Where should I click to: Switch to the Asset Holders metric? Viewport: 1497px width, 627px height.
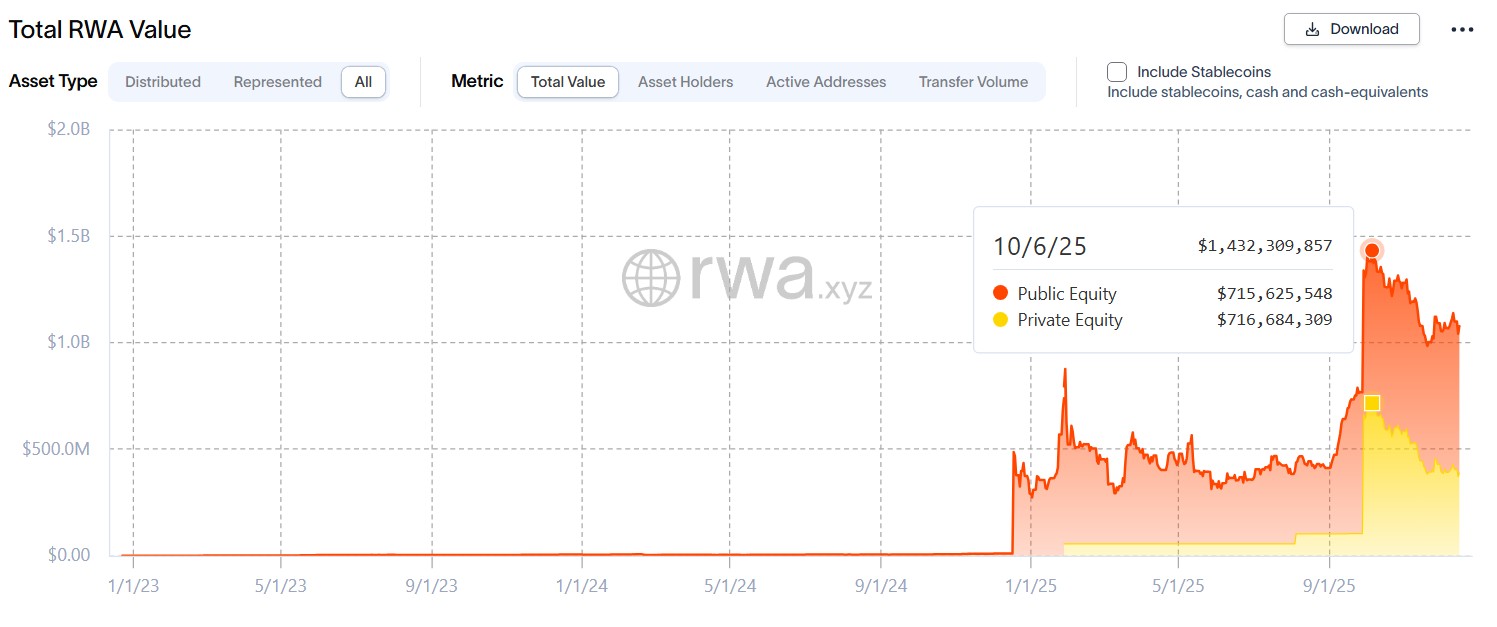pyautogui.click(x=685, y=82)
